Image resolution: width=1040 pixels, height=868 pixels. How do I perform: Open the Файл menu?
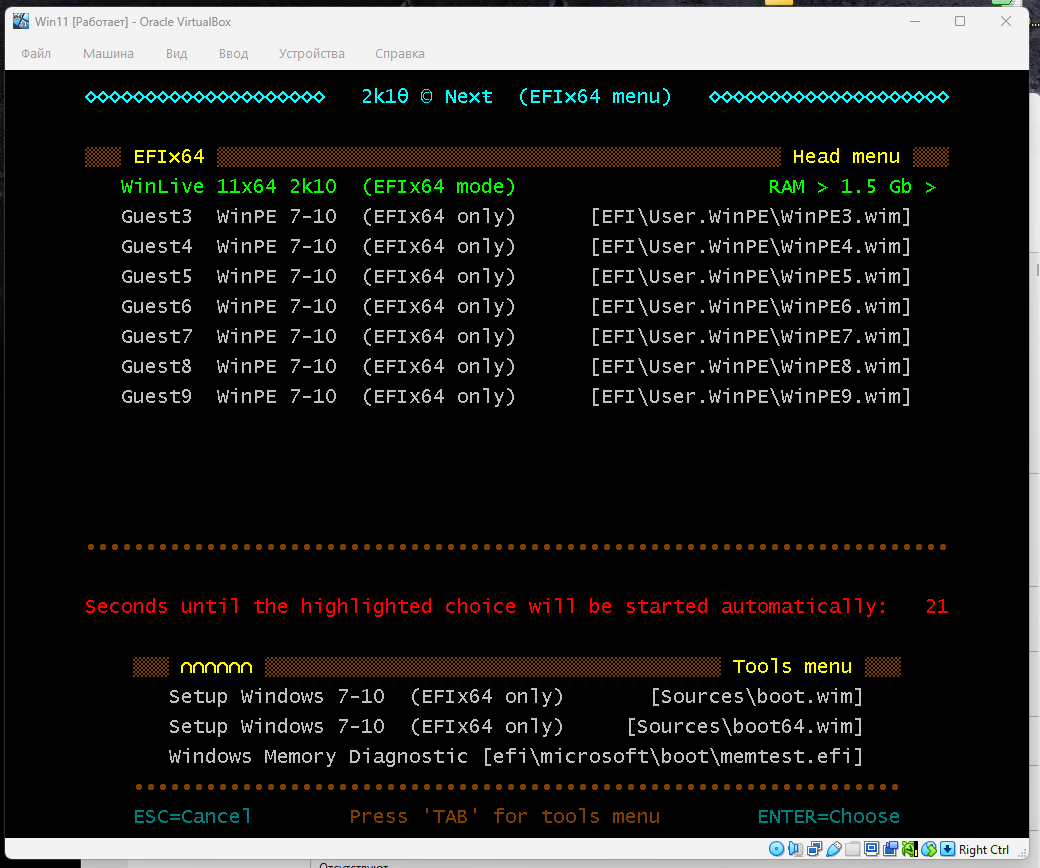[36, 54]
